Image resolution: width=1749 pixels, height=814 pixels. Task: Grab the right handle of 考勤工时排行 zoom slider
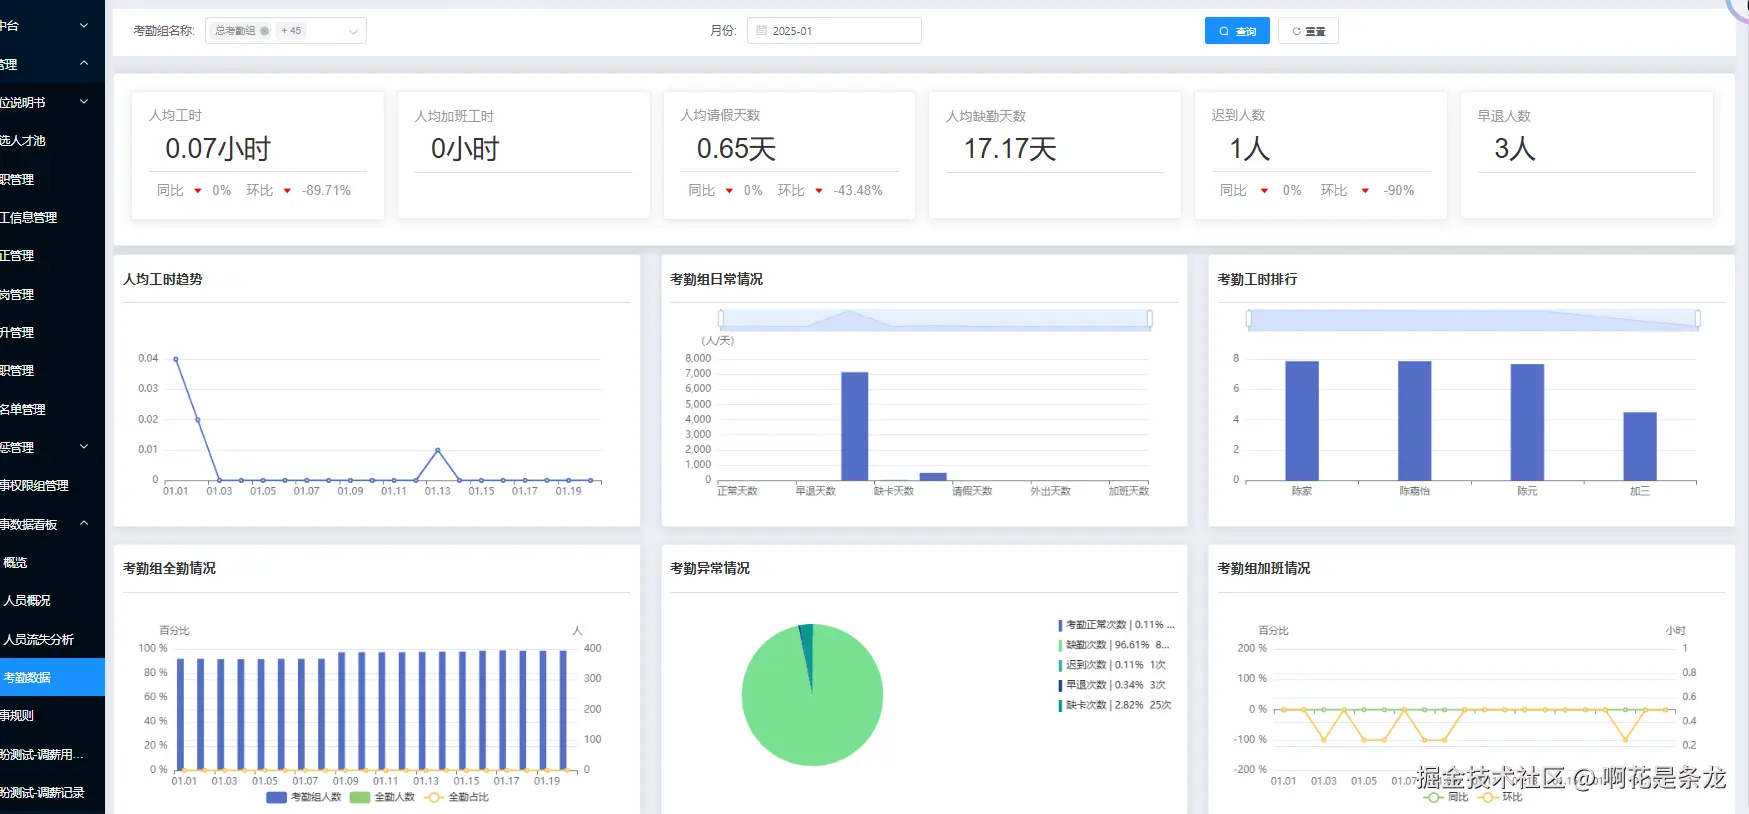pyautogui.click(x=1697, y=319)
